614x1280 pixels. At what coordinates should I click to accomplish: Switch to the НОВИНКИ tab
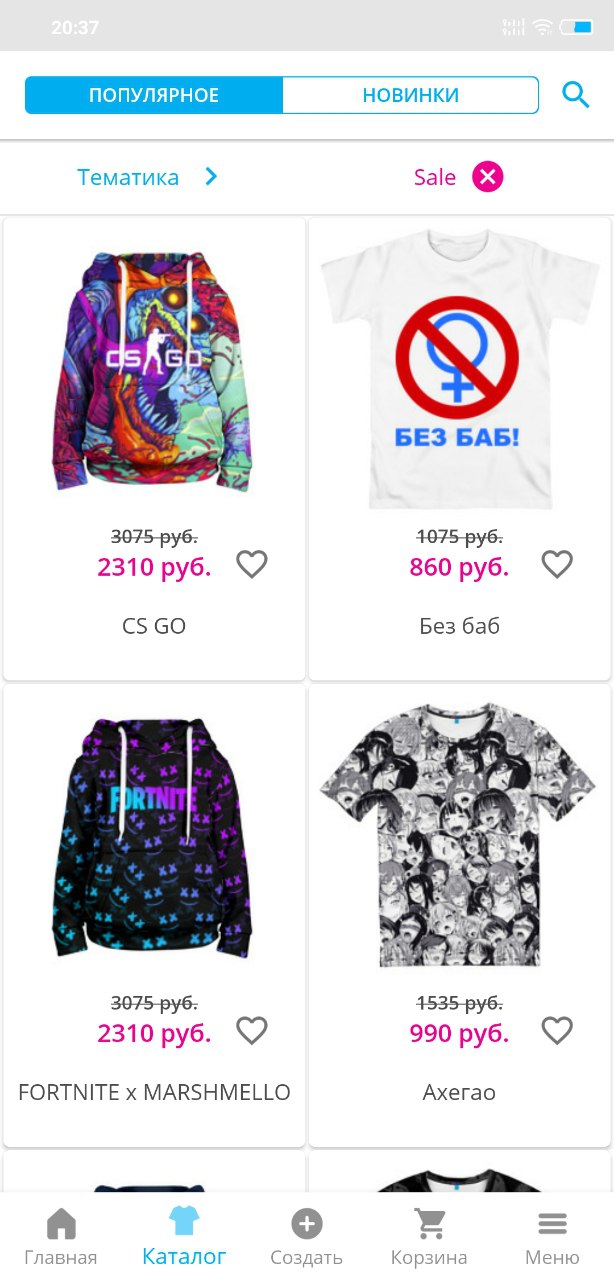click(x=410, y=95)
